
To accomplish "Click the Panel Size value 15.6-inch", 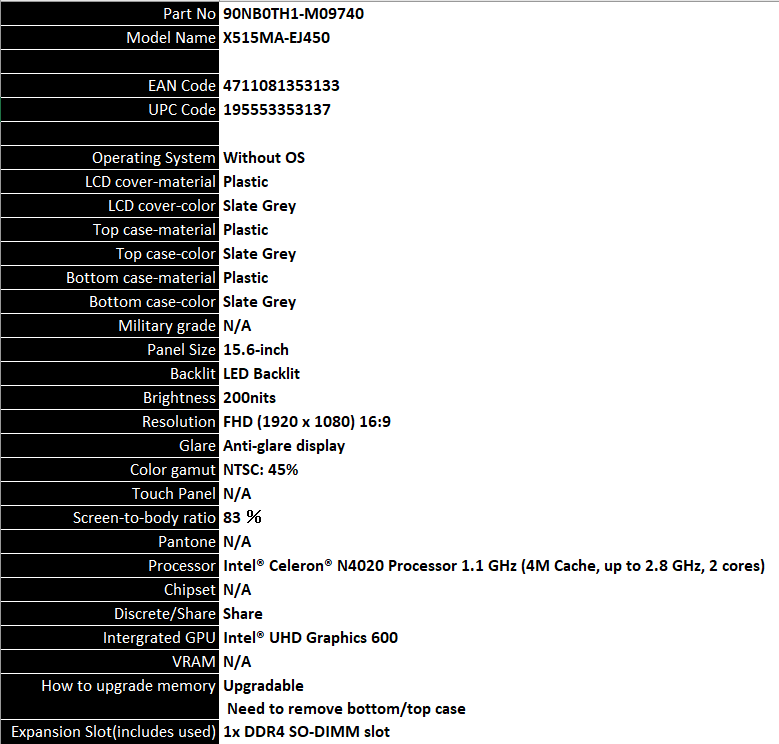I will 256,350.
